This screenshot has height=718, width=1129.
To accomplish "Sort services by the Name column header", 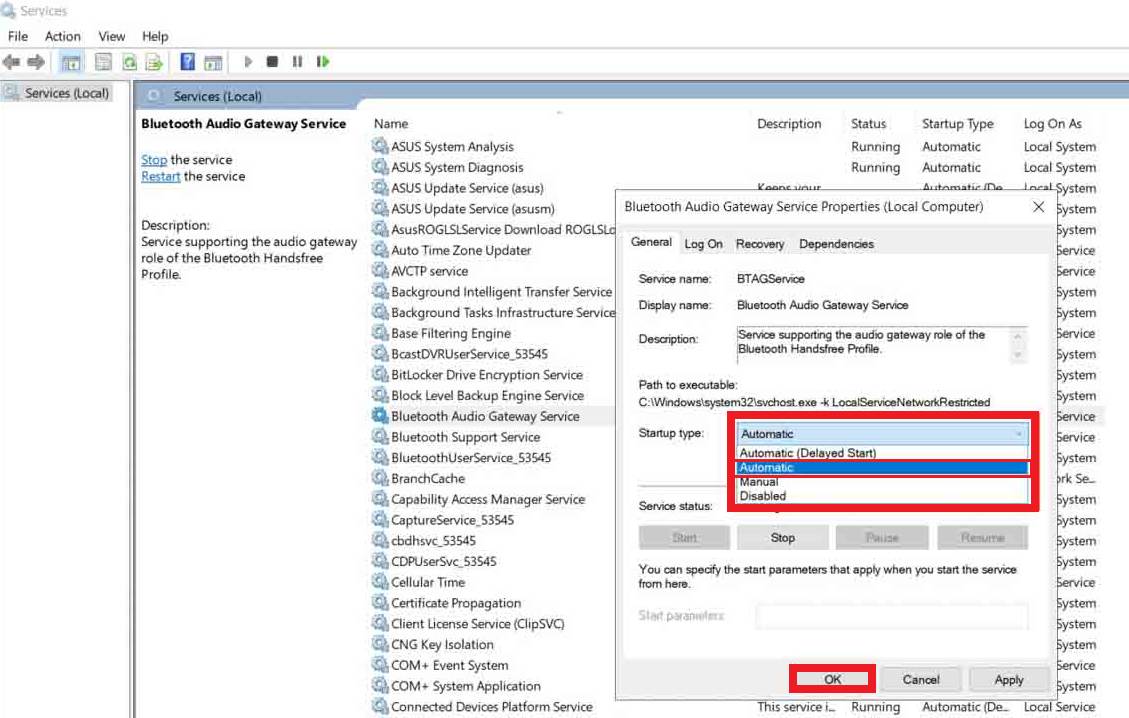I will click(x=391, y=124).
